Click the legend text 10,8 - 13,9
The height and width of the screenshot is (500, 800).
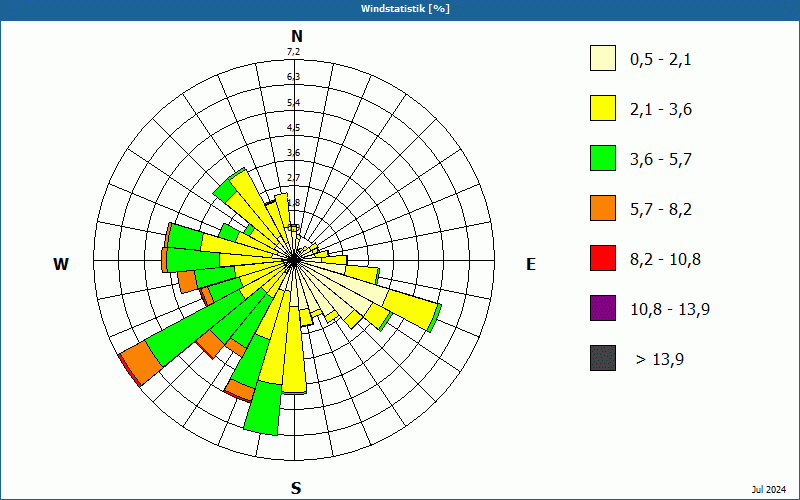coord(670,310)
